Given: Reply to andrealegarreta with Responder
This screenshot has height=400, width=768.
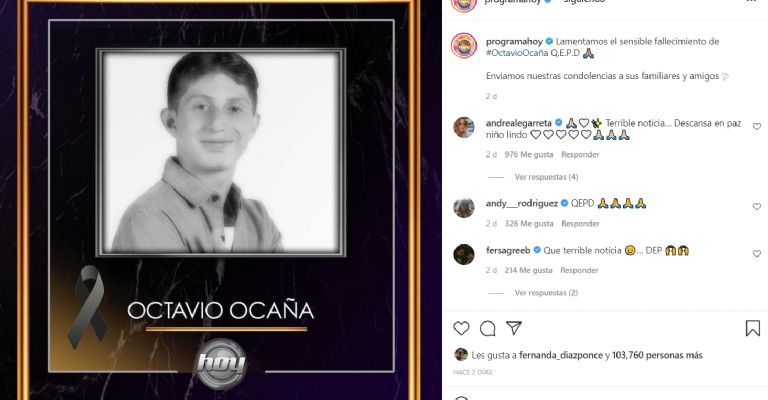Looking at the screenshot, I should pyautogui.click(x=580, y=154).
